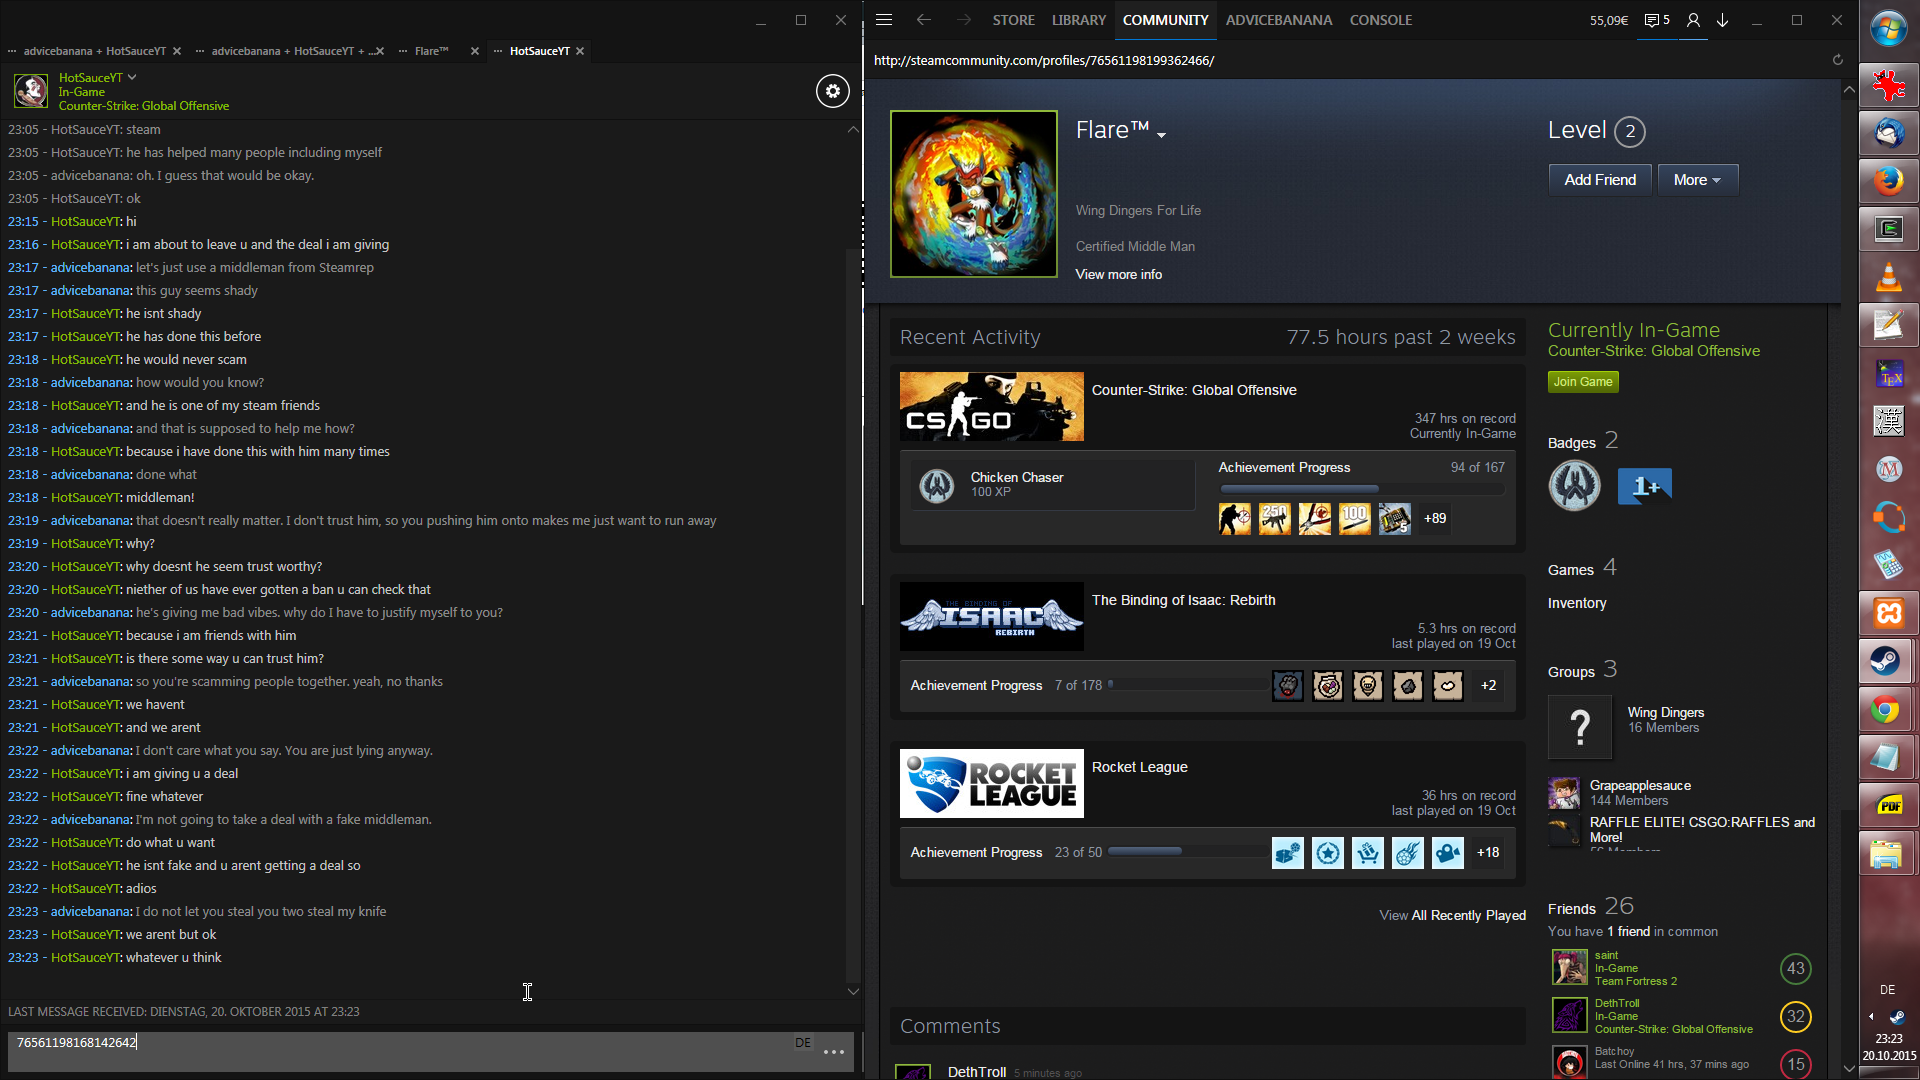The height and width of the screenshot is (1080, 1920).
Task: Reload the Steam community page
Action: pyautogui.click(x=1837, y=60)
